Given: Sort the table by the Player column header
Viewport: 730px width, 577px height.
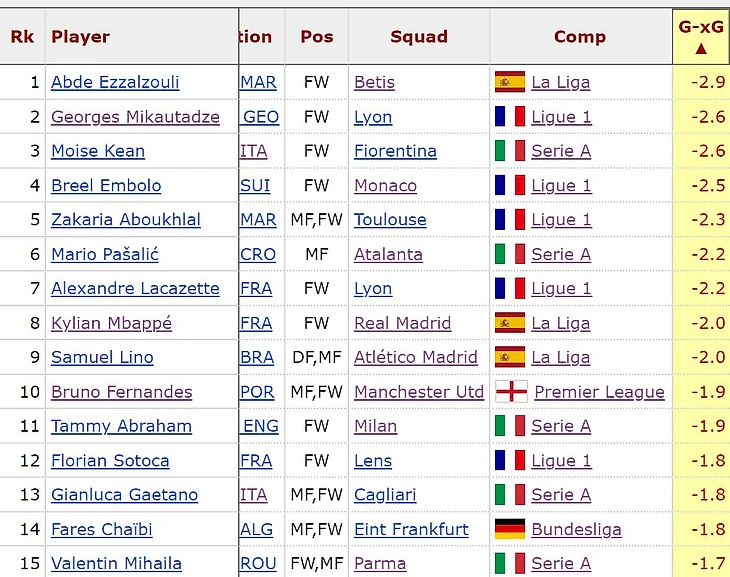Looking at the screenshot, I should pos(81,37).
